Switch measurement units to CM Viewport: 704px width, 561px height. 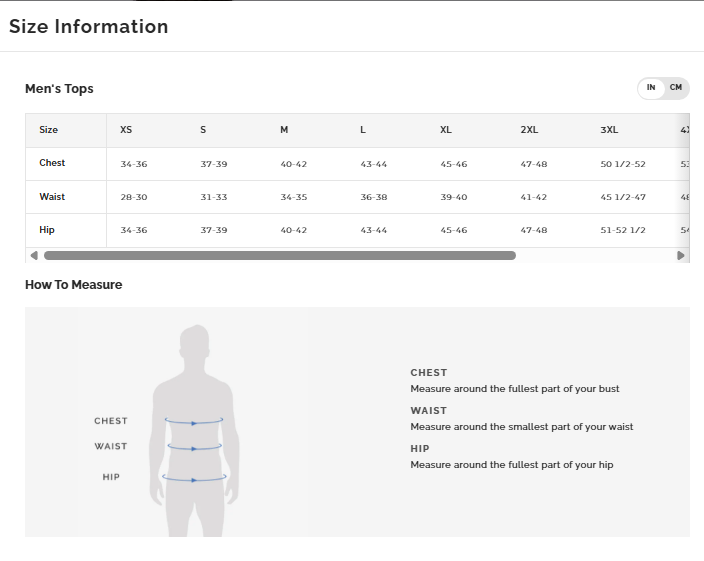click(x=676, y=88)
